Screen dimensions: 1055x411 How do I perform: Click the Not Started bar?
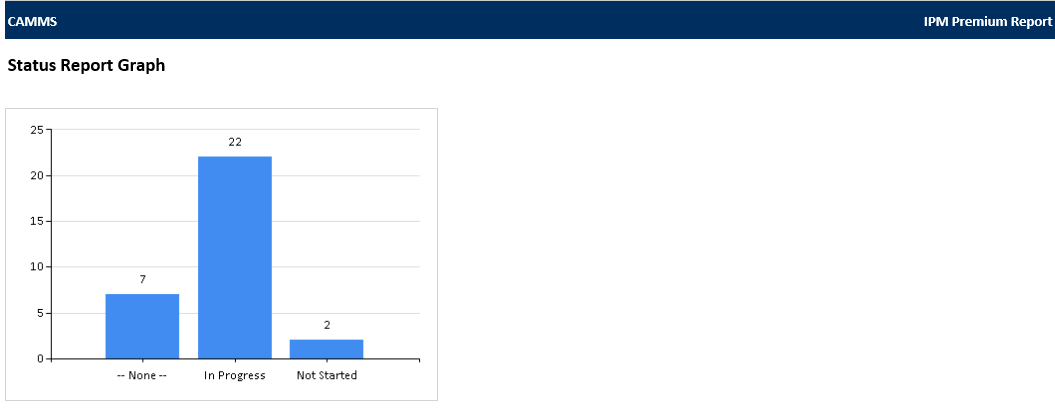pyautogui.click(x=327, y=349)
